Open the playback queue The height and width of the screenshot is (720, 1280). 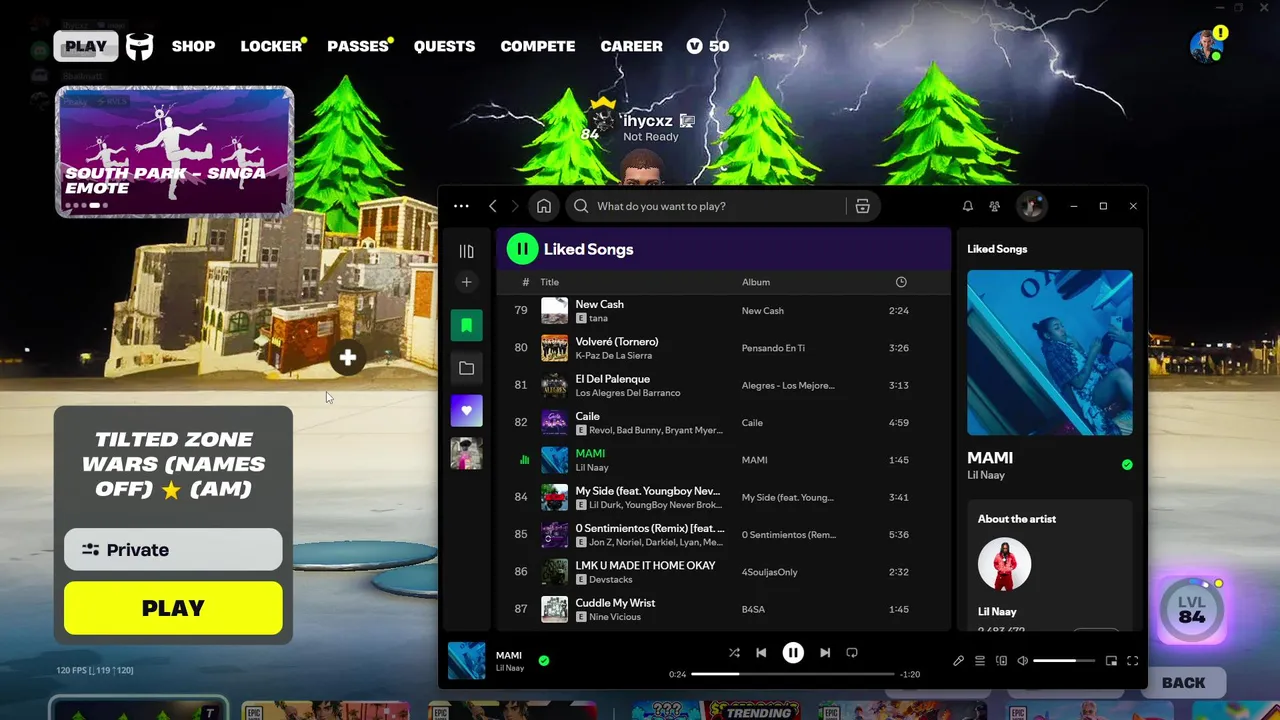coord(980,661)
